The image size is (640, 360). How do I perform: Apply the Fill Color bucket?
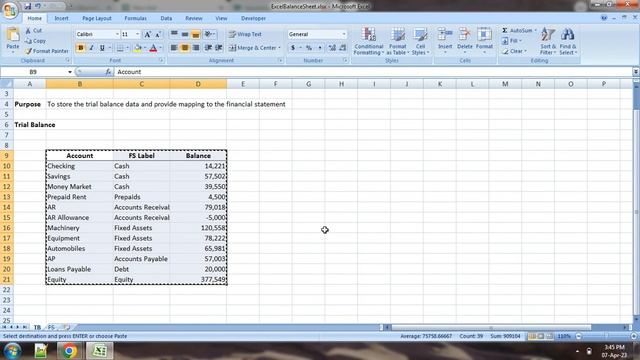138,48
